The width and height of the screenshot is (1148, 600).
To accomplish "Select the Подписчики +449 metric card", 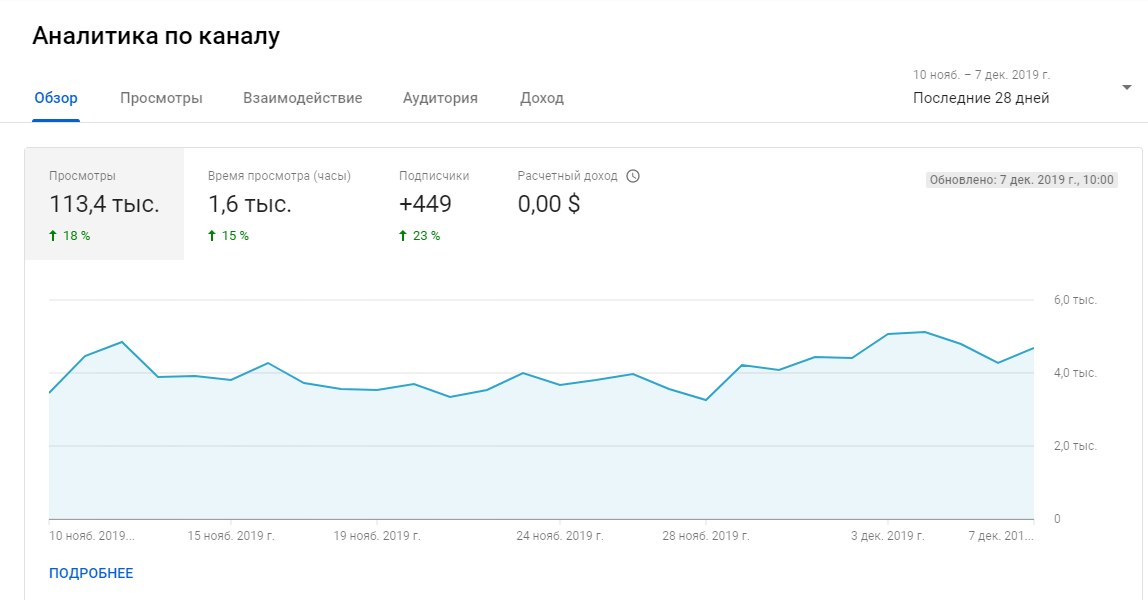I will tap(434, 204).
